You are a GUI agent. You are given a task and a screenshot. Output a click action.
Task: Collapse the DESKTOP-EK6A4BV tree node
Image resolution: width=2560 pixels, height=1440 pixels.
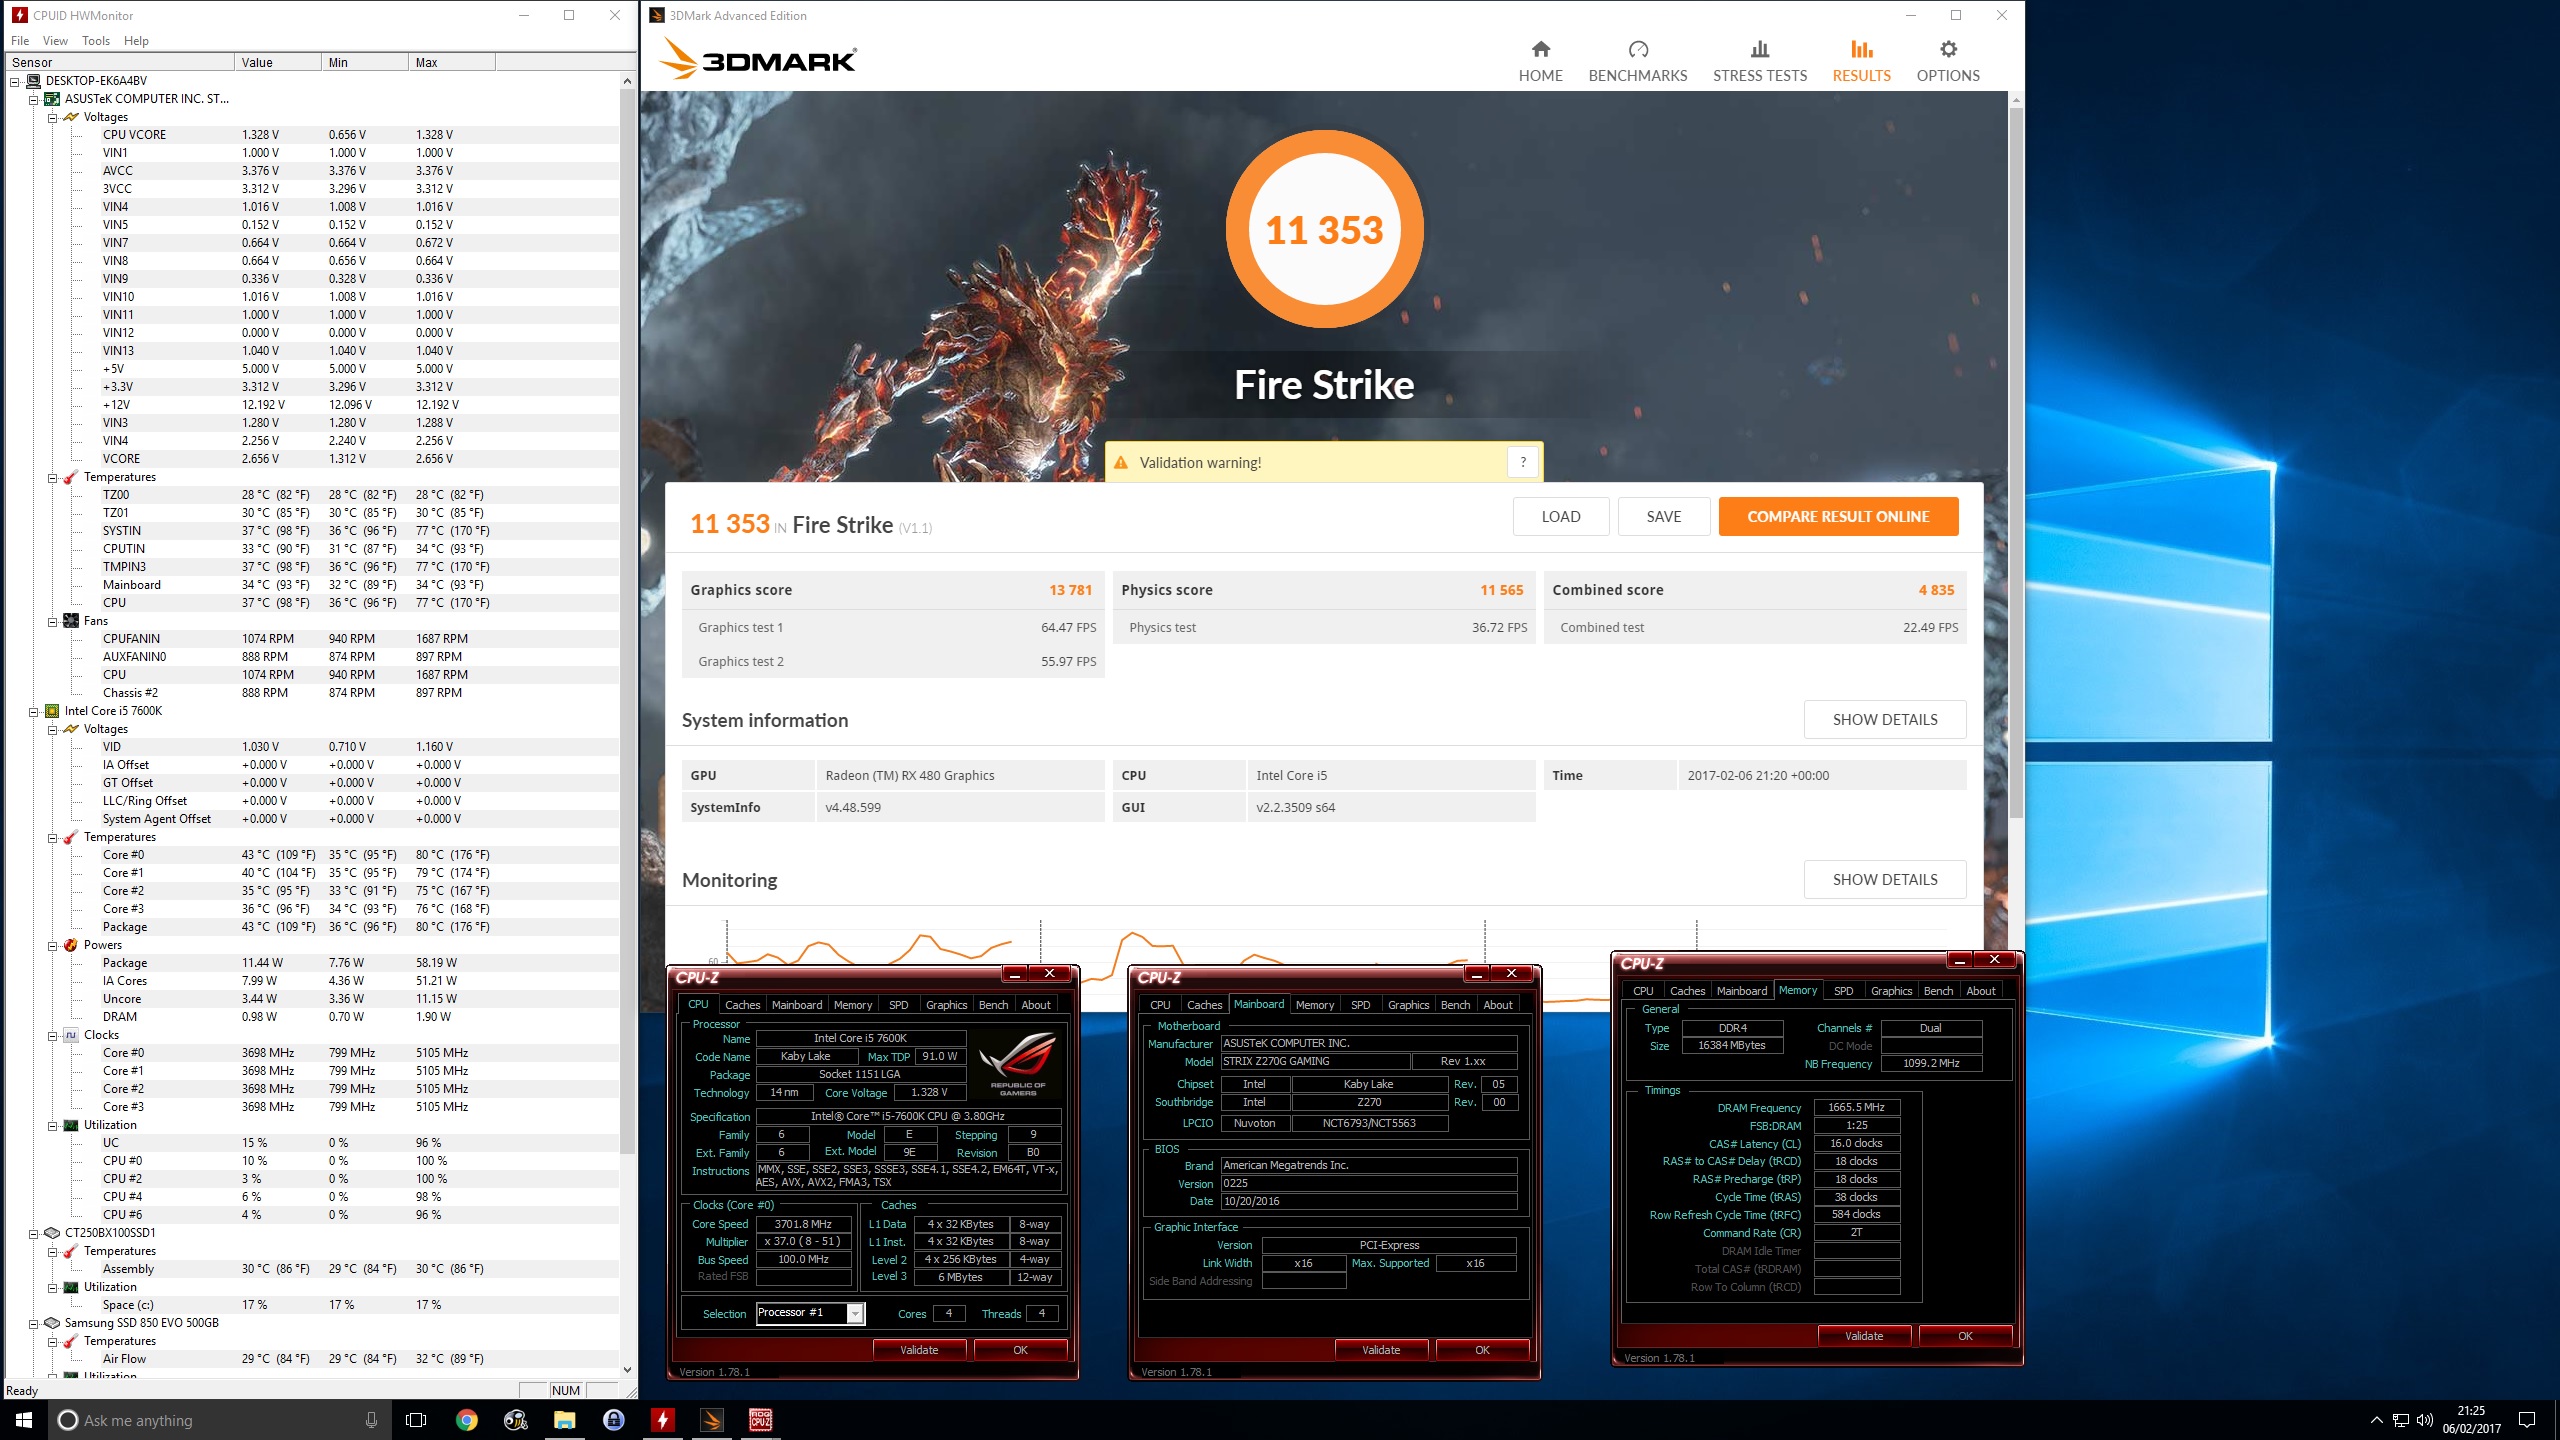[15, 81]
